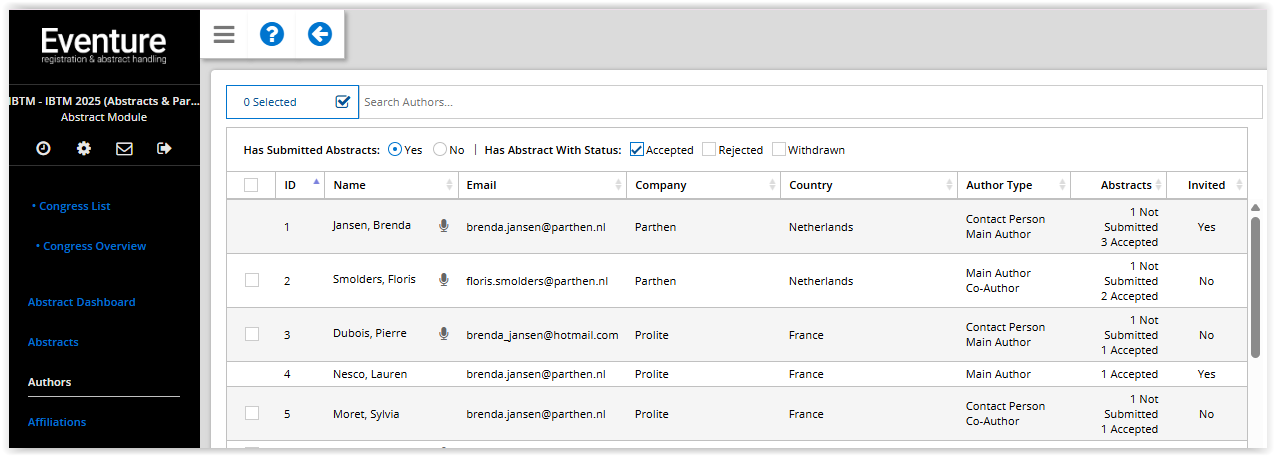Click microphone icon beside Dubois, Pierre
This screenshot has width=1275, height=456.
click(x=444, y=334)
